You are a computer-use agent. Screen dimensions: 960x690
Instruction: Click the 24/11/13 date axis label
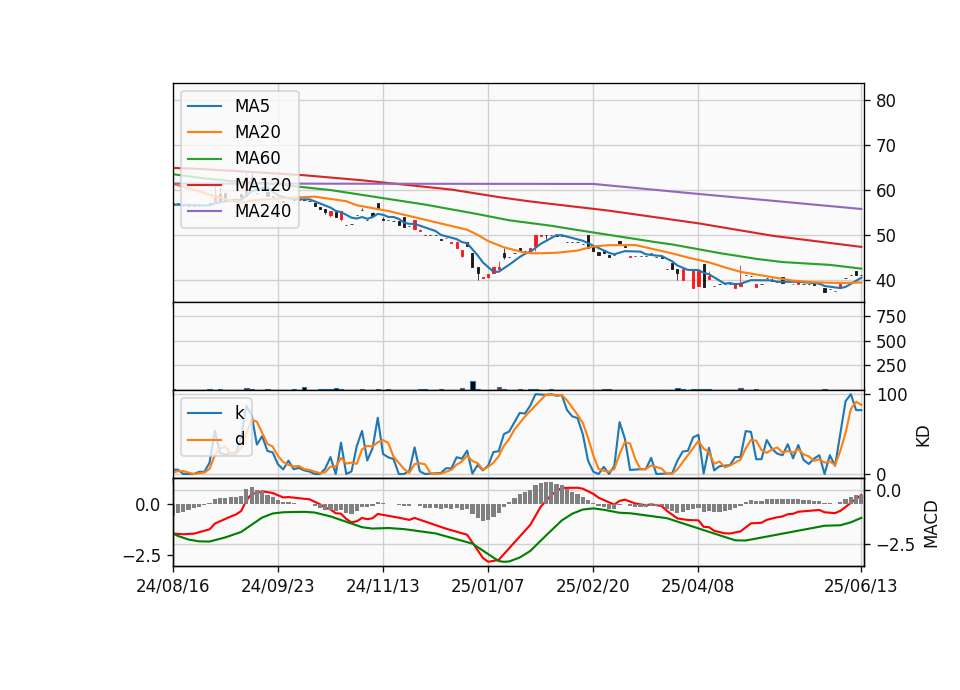click(x=383, y=586)
